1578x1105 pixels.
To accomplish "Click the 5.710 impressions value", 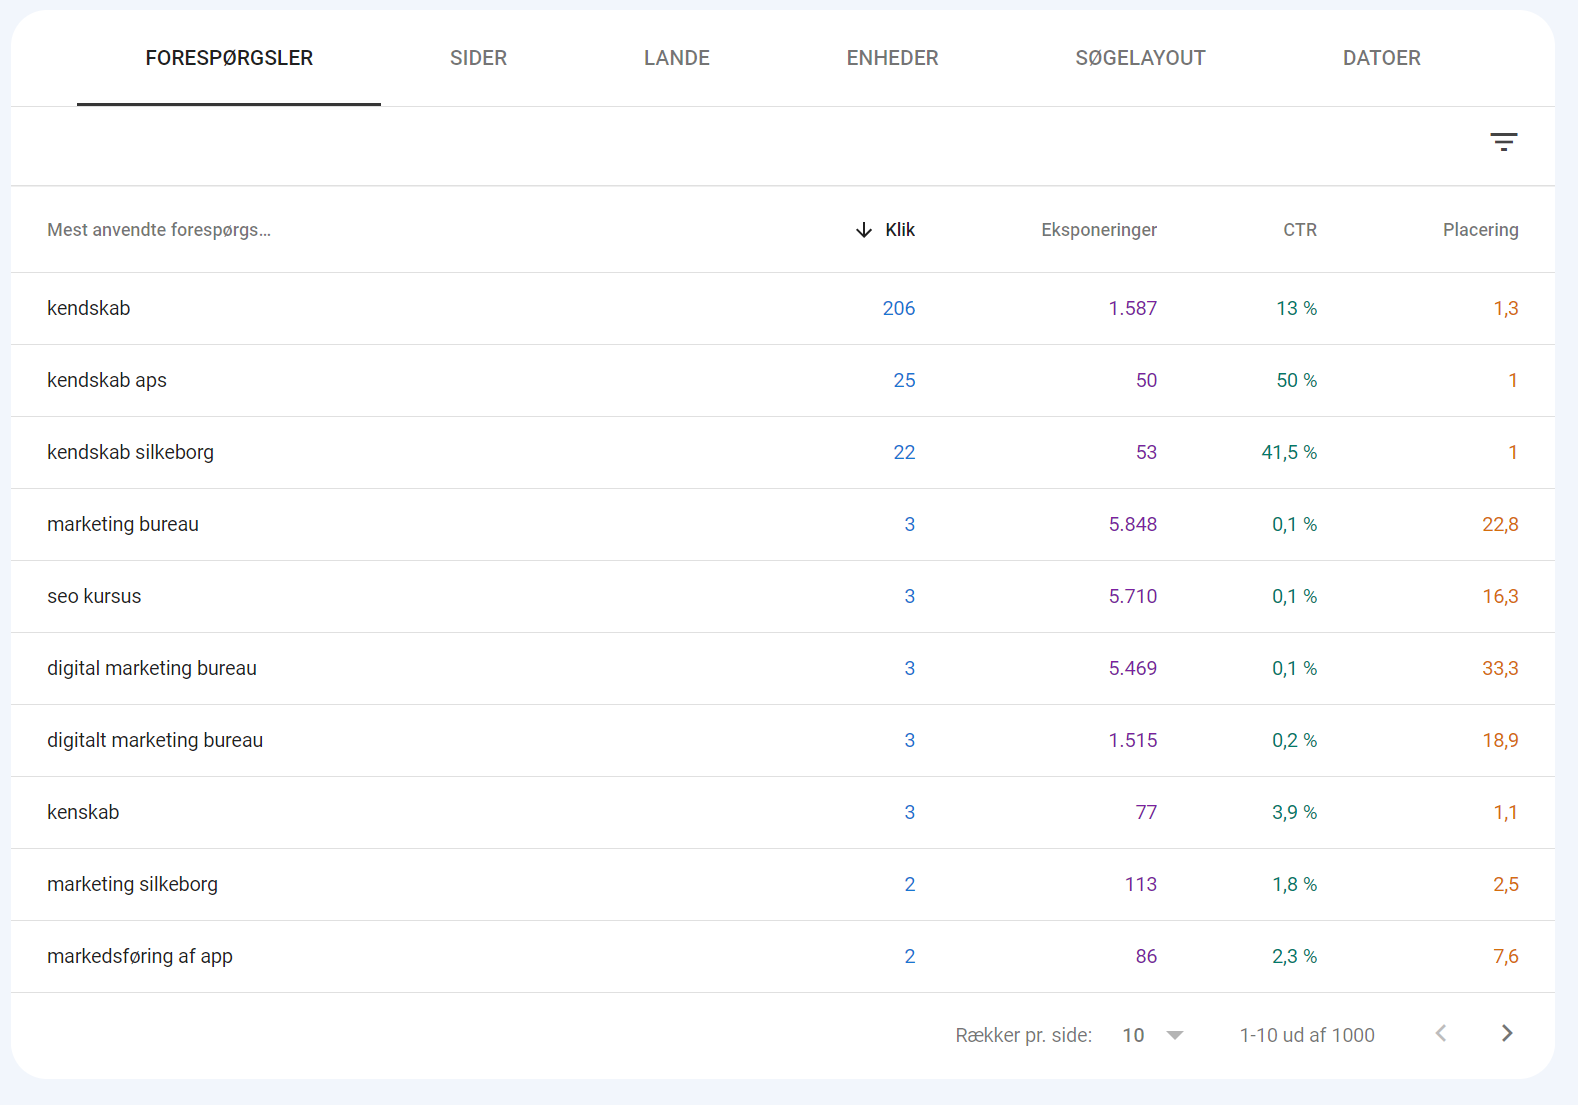I will coord(1132,597).
